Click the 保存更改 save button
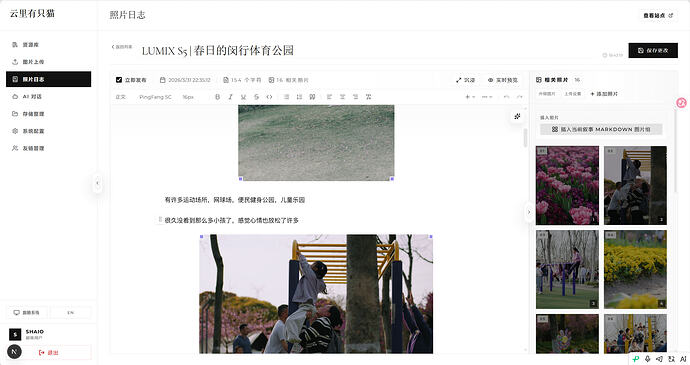Image resolution: width=690 pixels, height=365 pixels. pyautogui.click(x=653, y=51)
